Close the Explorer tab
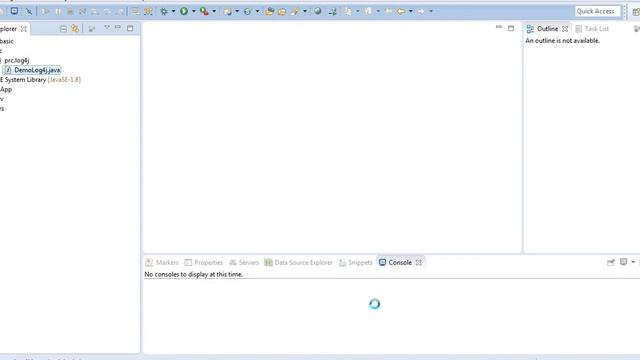This screenshot has height=360, width=640. [24, 29]
